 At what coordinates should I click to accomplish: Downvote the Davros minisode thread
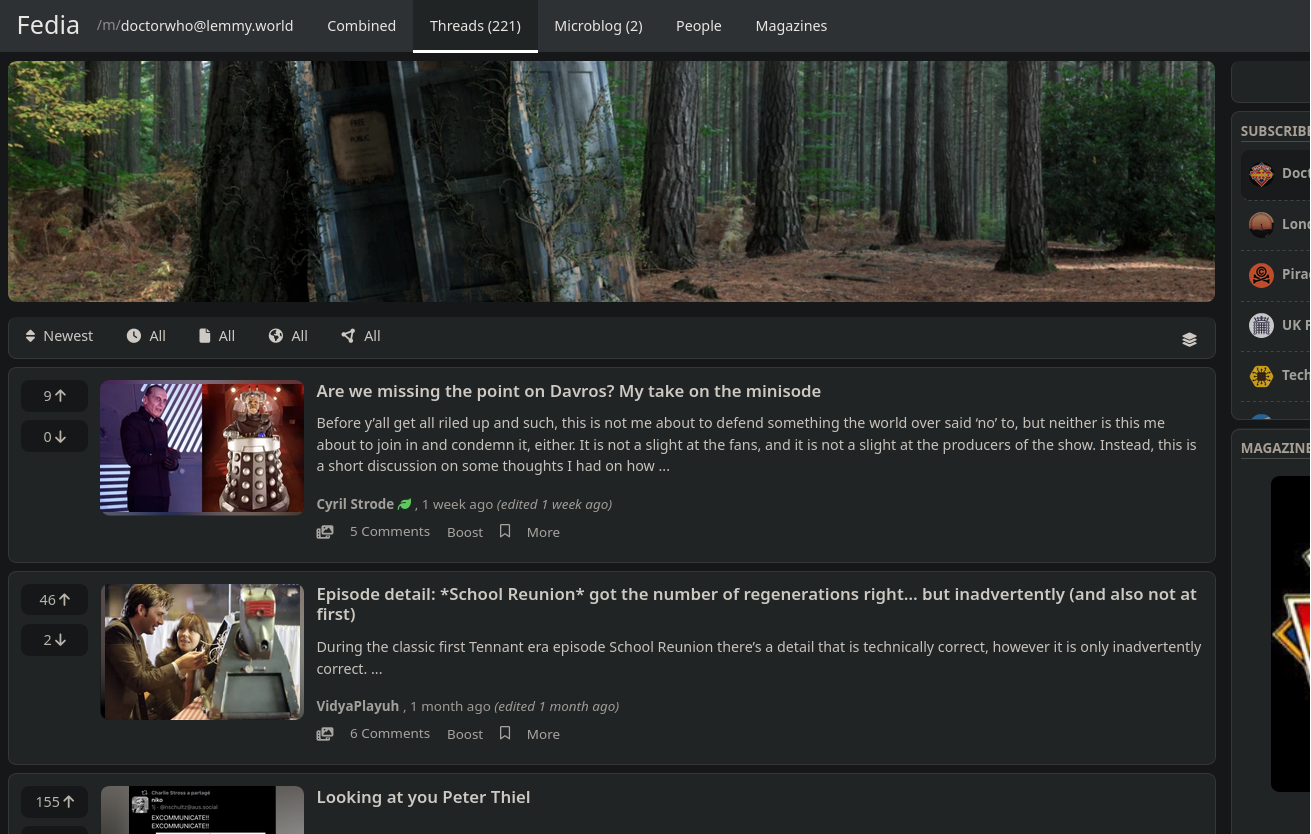(x=54, y=437)
